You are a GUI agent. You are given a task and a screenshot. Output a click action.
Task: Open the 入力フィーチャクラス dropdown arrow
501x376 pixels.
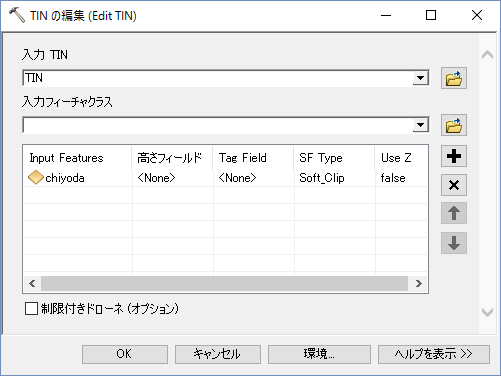pyautogui.click(x=421, y=125)
